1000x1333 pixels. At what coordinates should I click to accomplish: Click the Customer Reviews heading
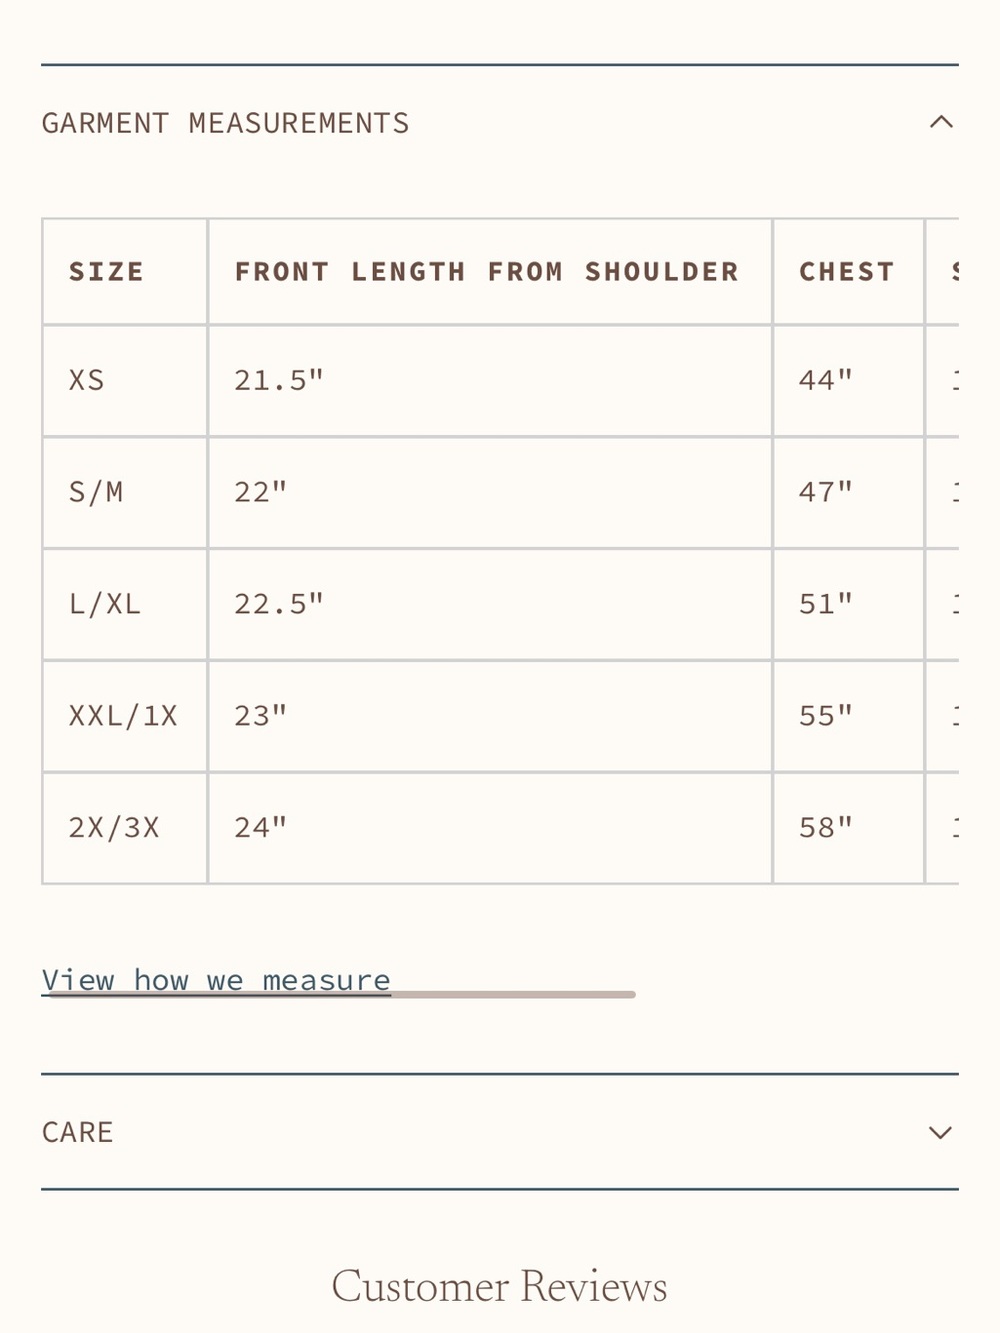(499, 1287)
